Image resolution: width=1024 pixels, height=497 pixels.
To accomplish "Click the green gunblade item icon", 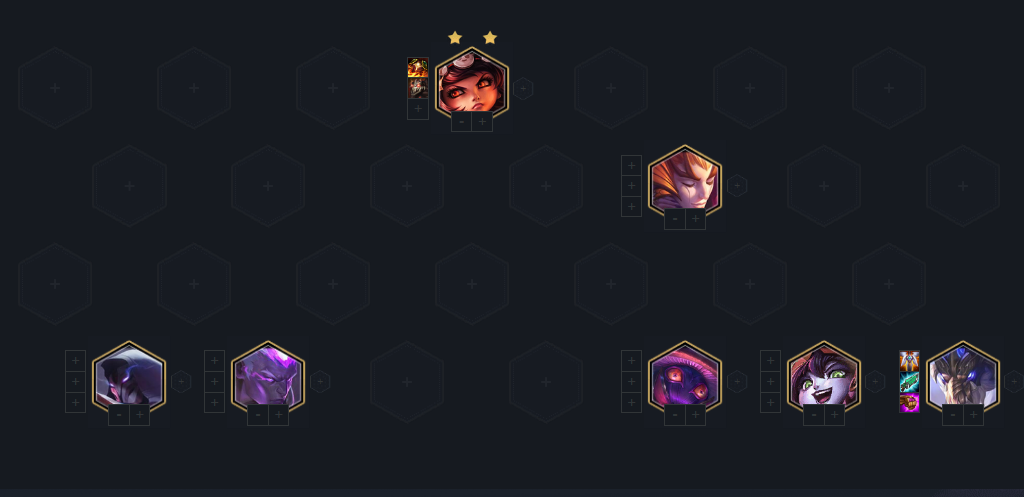I will coord(909,382).
